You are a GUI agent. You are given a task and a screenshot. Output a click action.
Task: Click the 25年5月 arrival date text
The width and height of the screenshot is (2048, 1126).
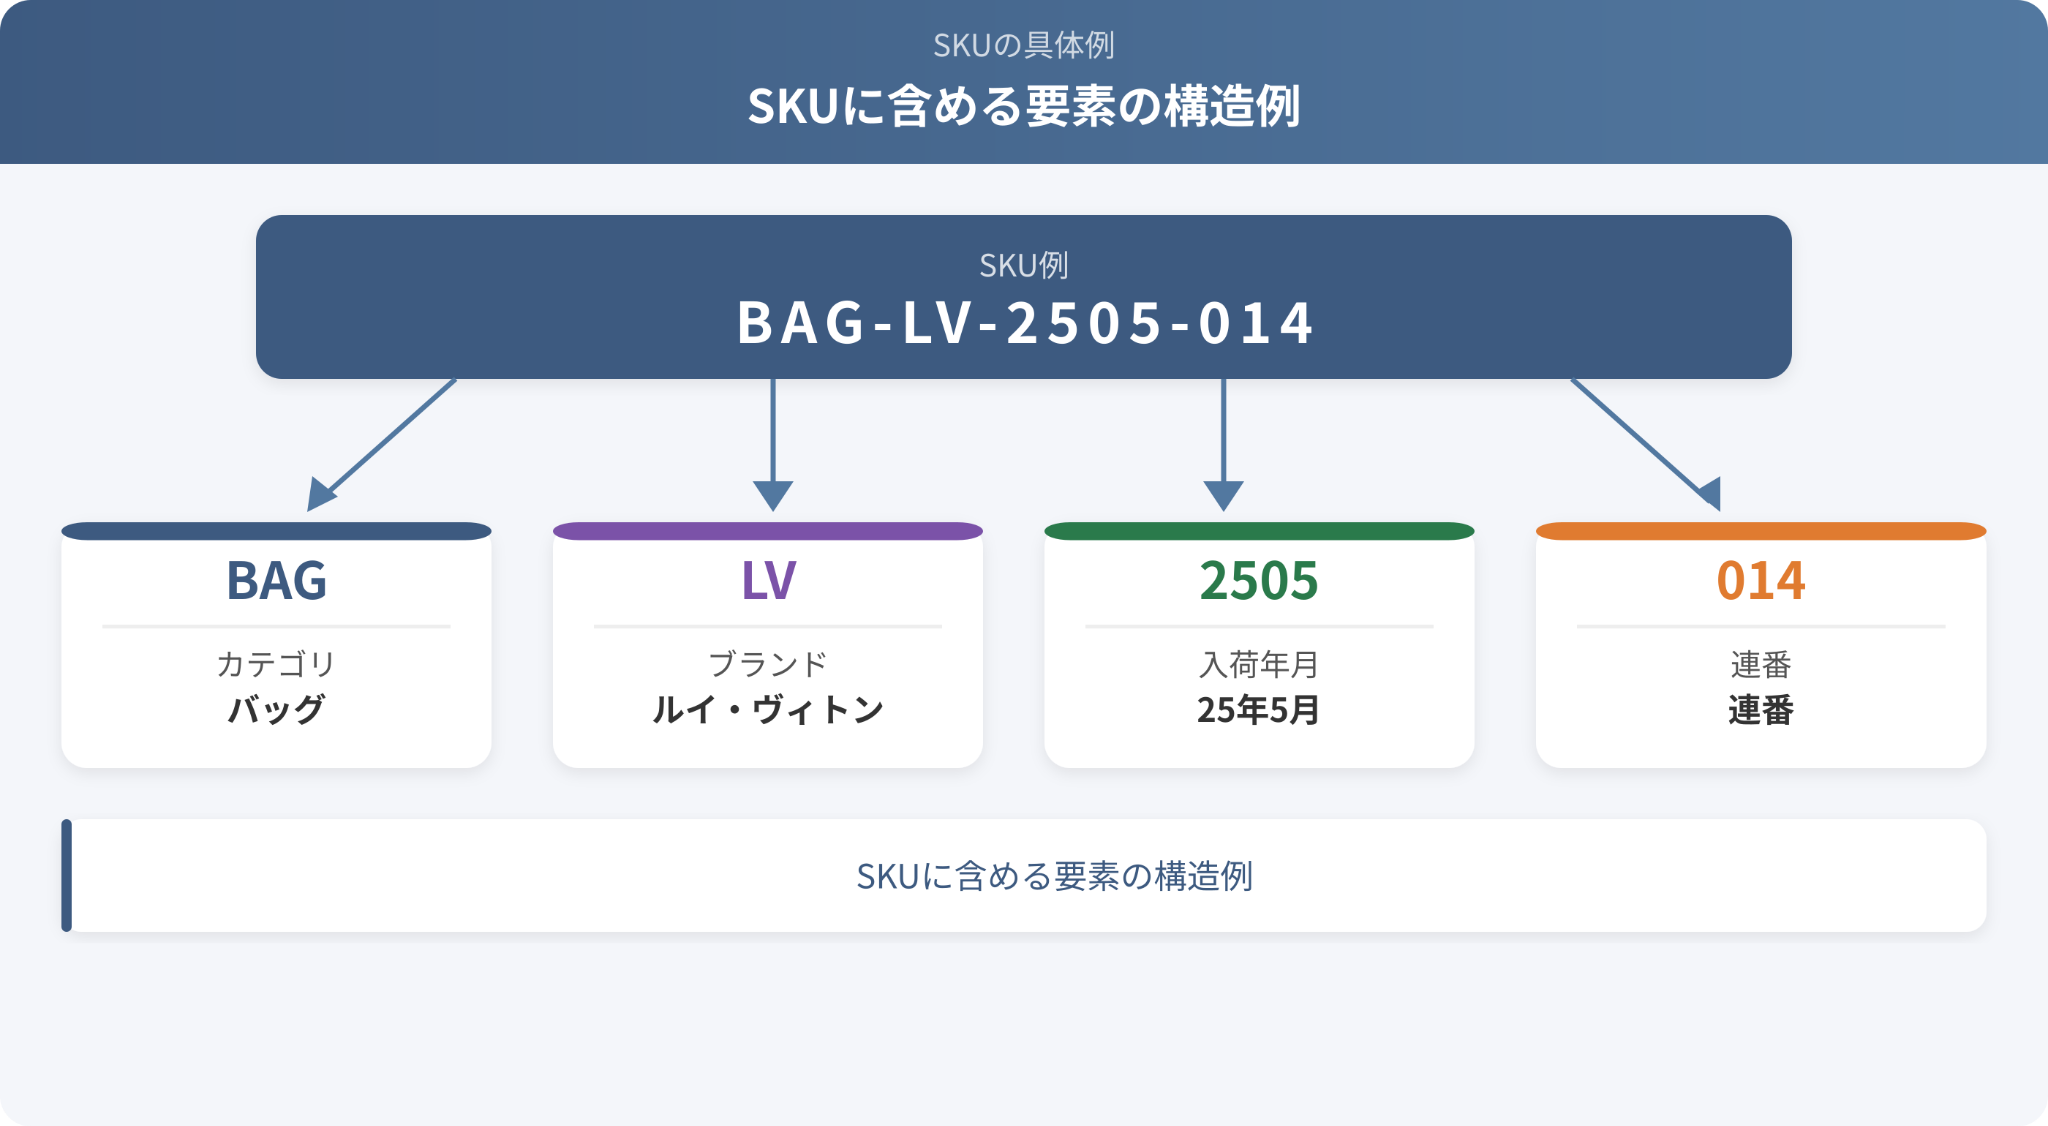point(1259,710)
